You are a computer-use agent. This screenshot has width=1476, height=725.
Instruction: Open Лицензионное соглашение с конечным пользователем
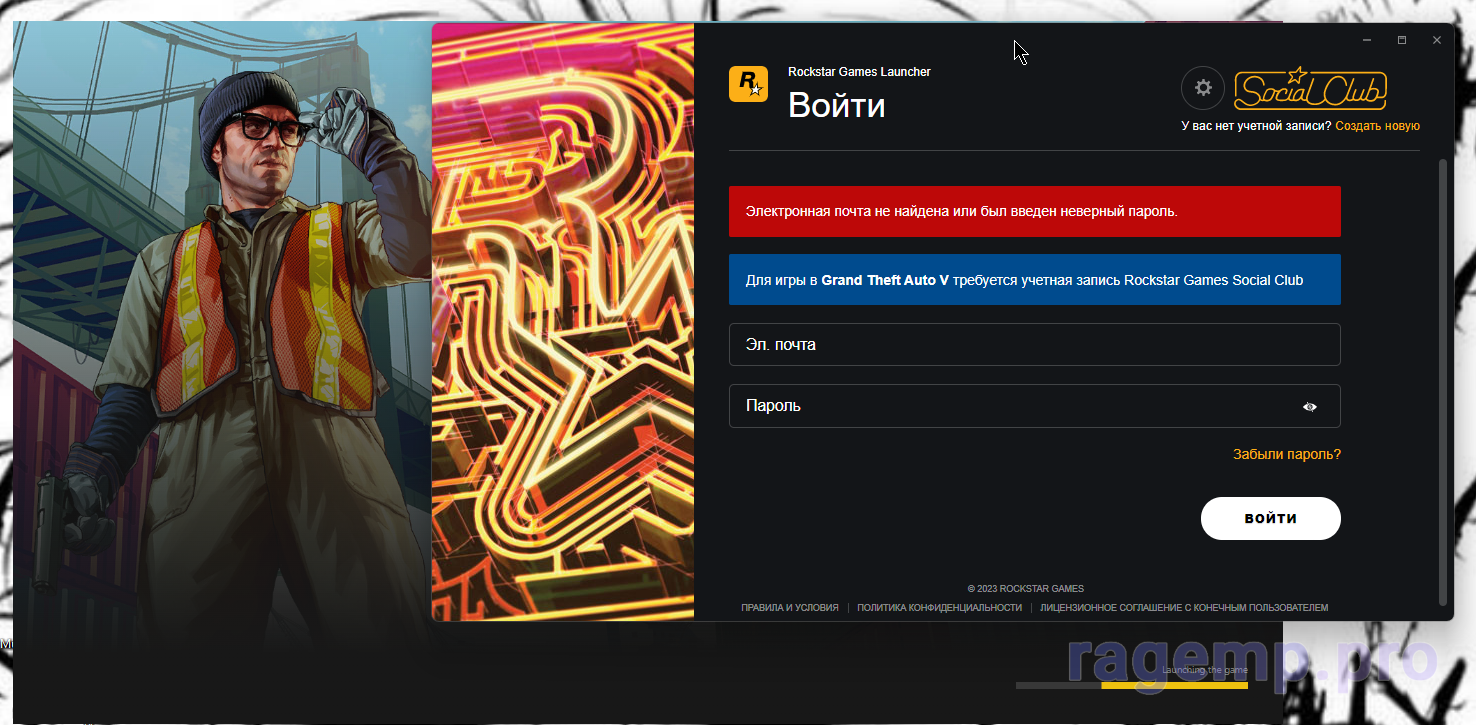[x=1184, y=608]
